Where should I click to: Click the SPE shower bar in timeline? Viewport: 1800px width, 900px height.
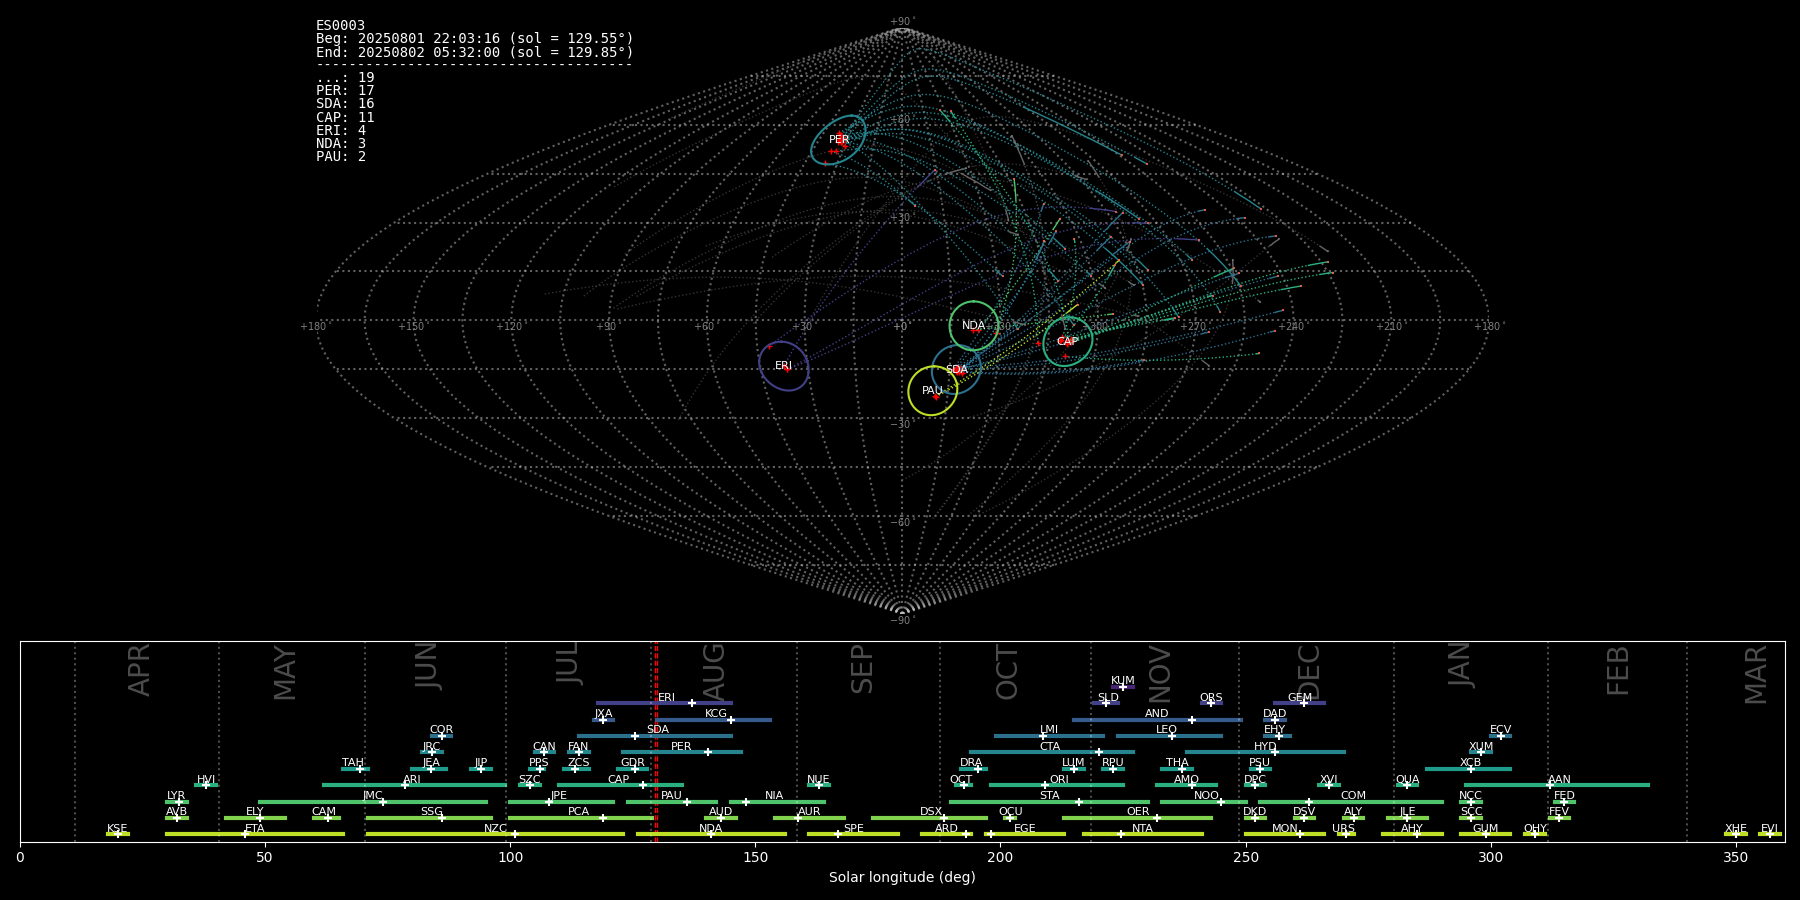pos(853,834)
